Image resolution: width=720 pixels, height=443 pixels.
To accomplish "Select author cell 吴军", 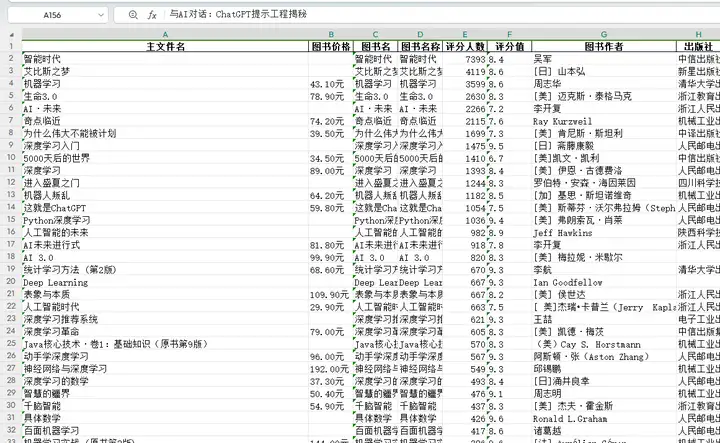I will tap(604, 59).
